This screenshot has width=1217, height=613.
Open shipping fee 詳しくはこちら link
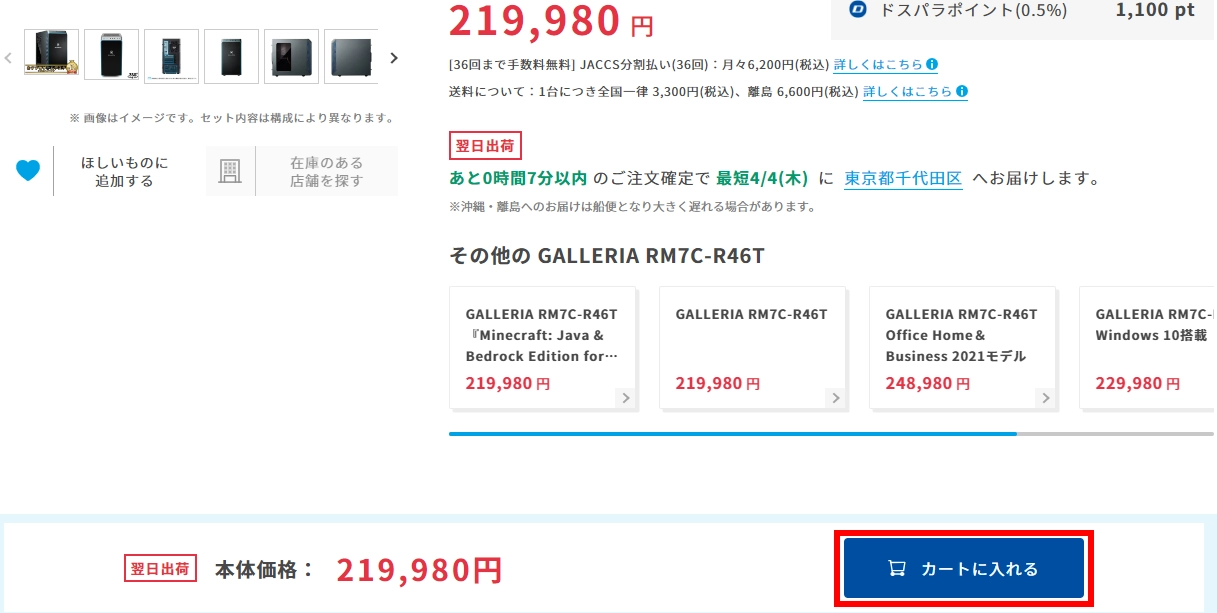(908, 91)
